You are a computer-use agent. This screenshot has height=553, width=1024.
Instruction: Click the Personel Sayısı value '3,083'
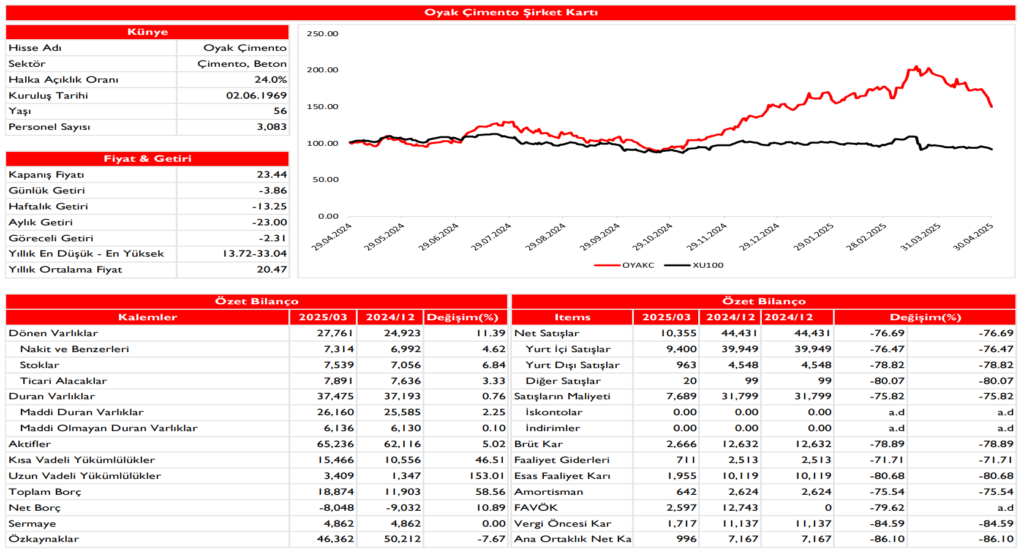(x=272, y=127)
